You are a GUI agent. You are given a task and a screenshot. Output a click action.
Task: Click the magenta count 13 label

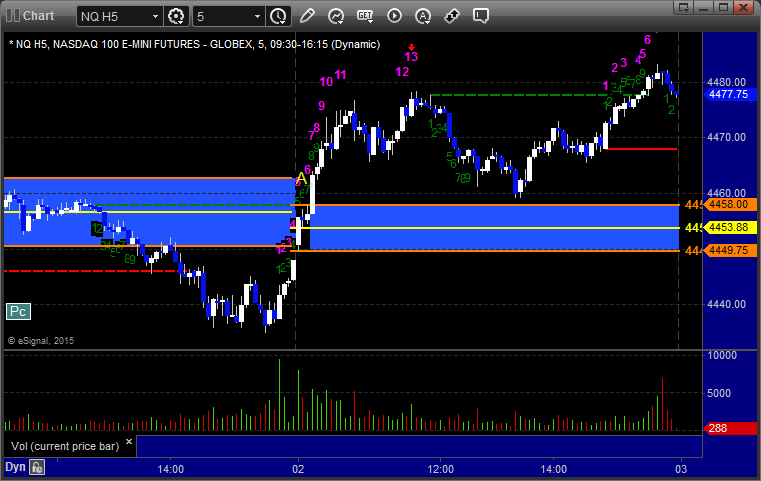(411, 57)
